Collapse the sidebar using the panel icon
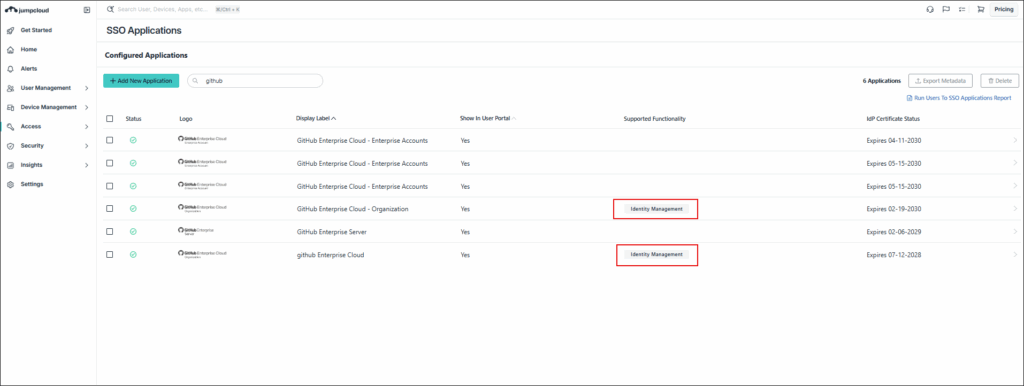 88,10
